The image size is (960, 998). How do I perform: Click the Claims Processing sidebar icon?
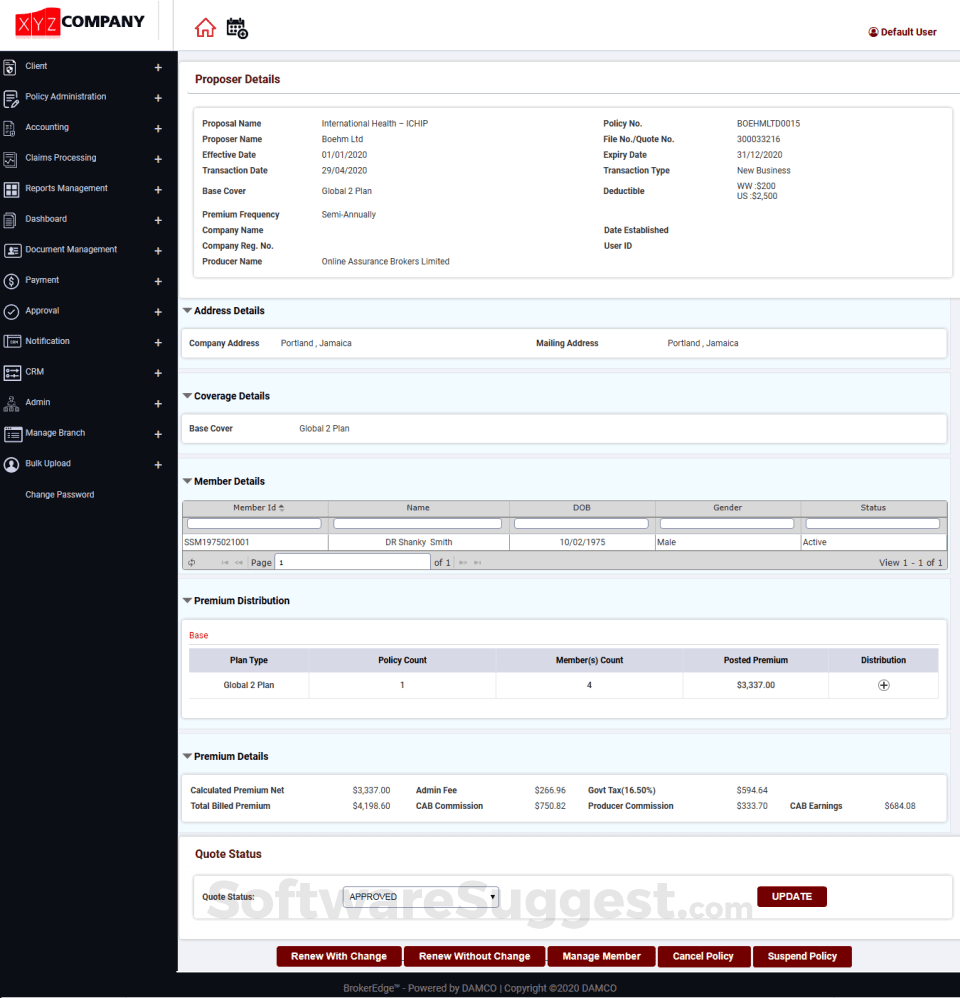[x=11, y=159]
